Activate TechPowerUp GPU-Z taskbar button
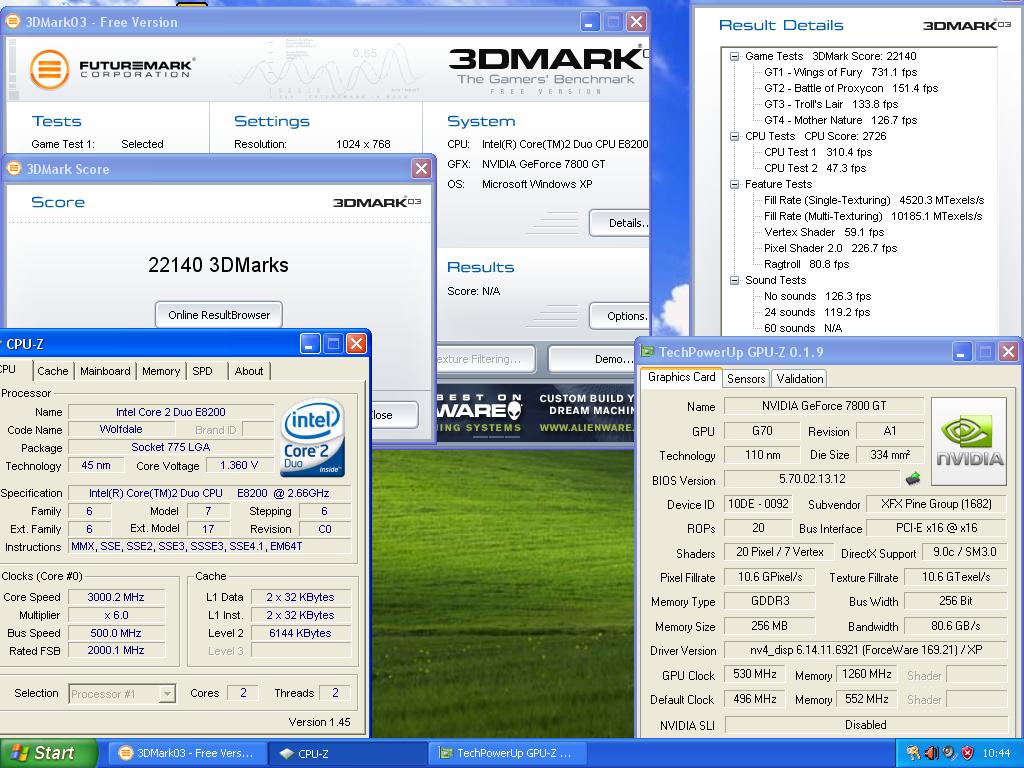 tap(506, 753)
